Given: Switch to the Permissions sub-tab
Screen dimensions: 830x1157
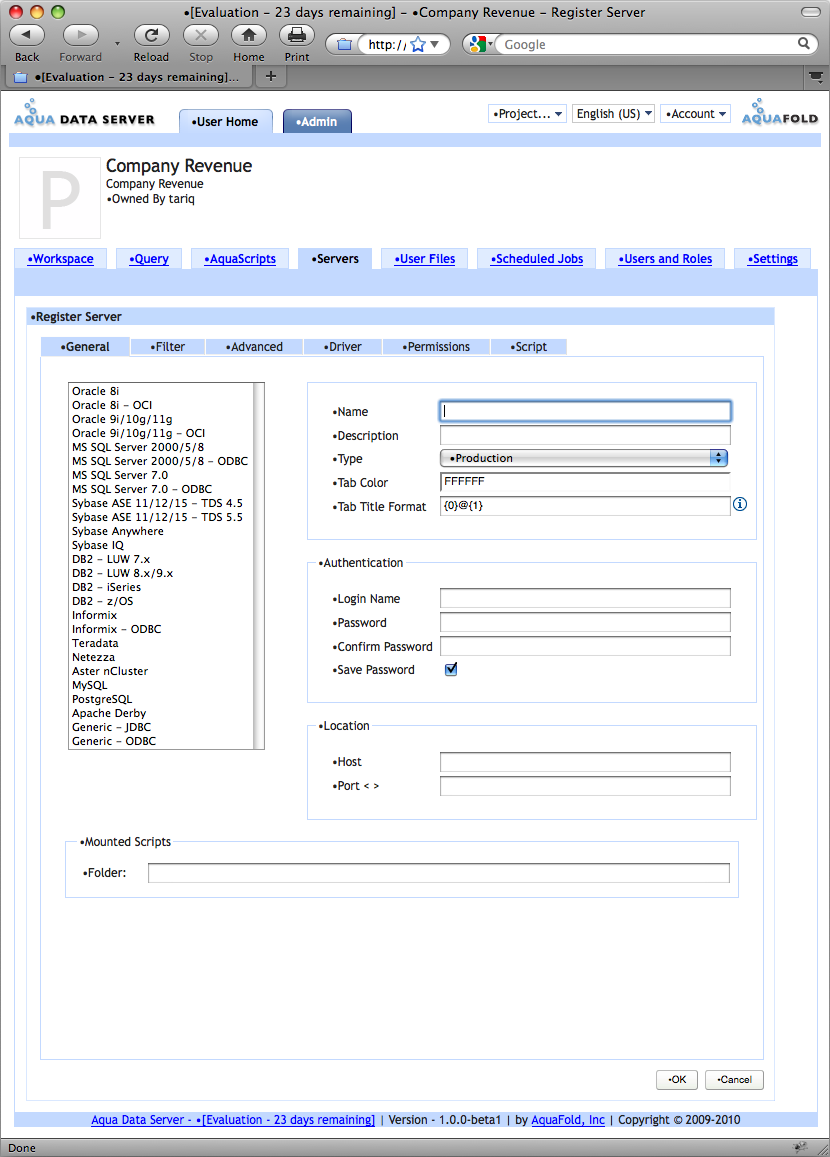Looking at the screenshot, I should point(437,347).
